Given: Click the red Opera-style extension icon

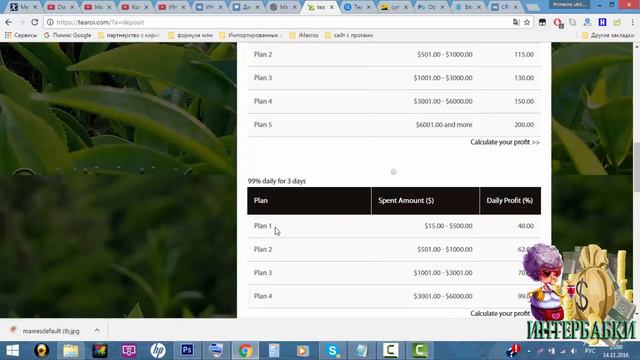Looking at the screenshot, I should coord(558,22).
